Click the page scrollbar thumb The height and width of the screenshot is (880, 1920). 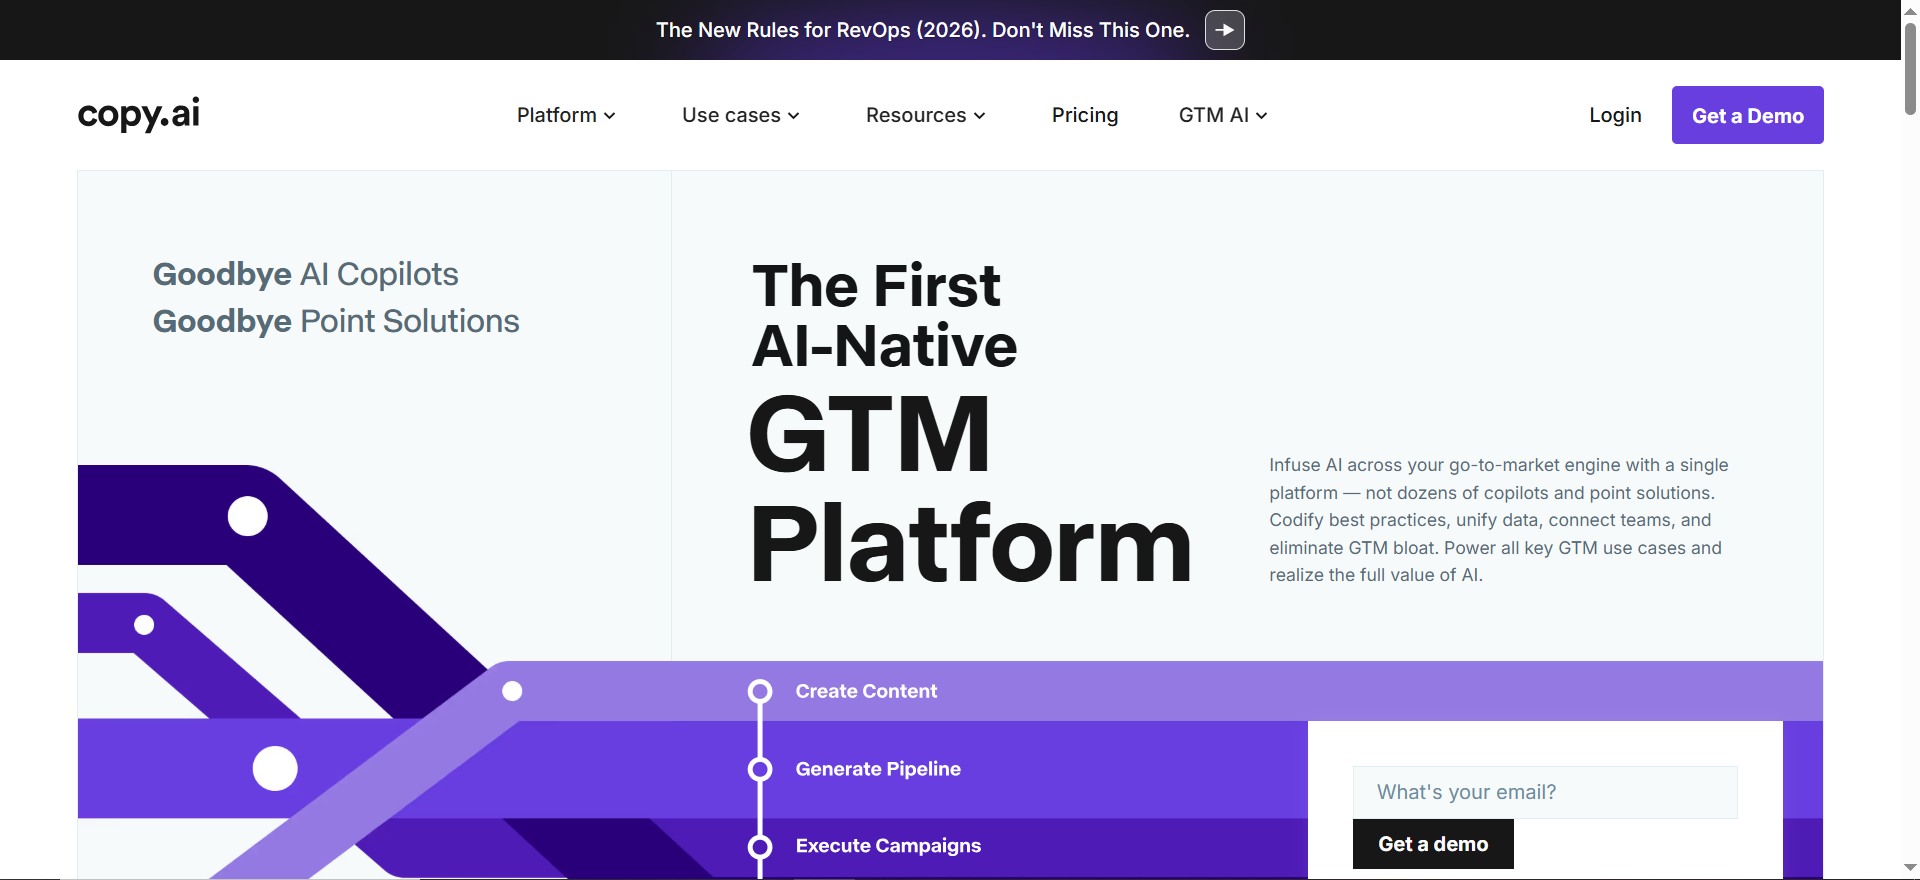click(x=1910, y=67)
